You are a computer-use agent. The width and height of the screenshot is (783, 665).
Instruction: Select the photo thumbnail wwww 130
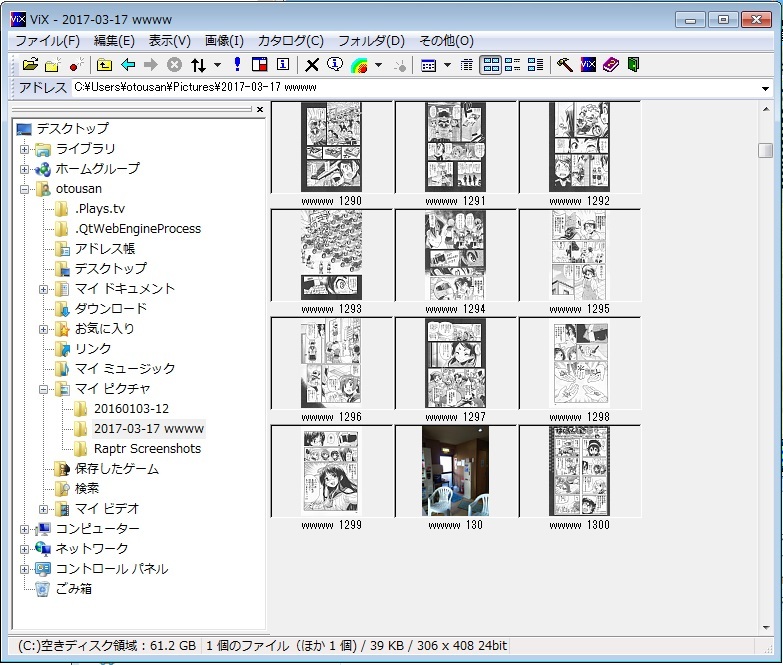tap(455, 471)
